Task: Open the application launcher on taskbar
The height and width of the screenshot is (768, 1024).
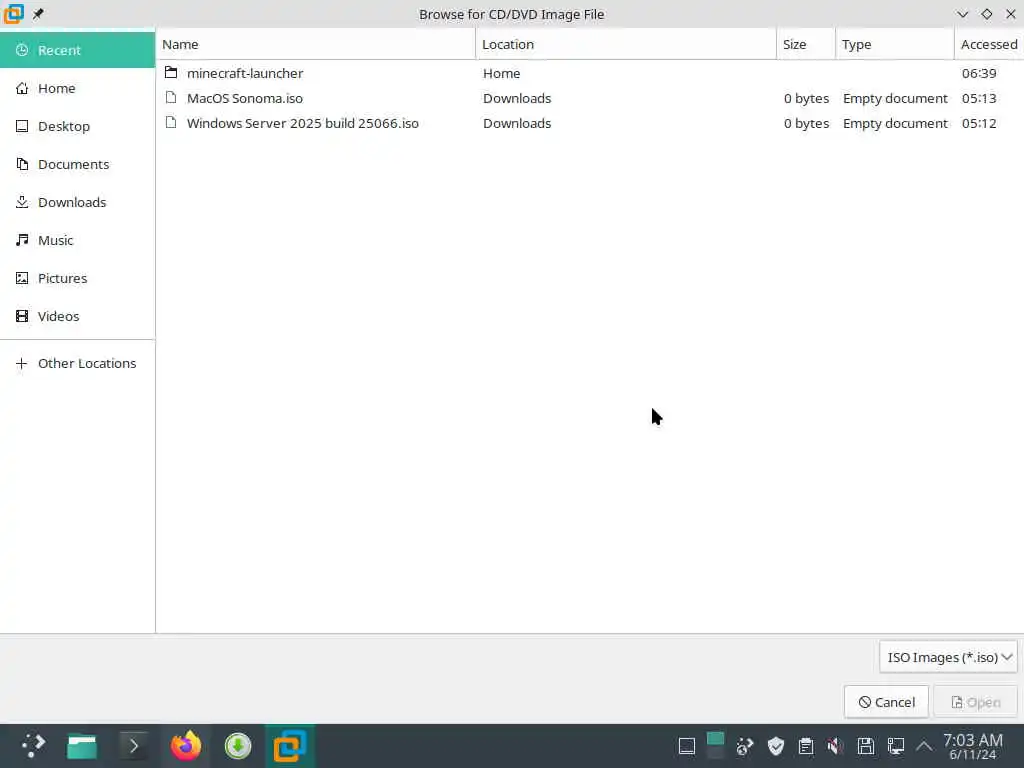Action: [33, 746]
